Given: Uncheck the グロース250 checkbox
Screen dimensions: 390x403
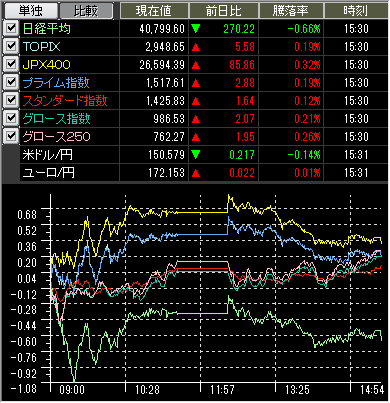Looking at the screenshot, I should pyautogui.click(x=11, y=136).
